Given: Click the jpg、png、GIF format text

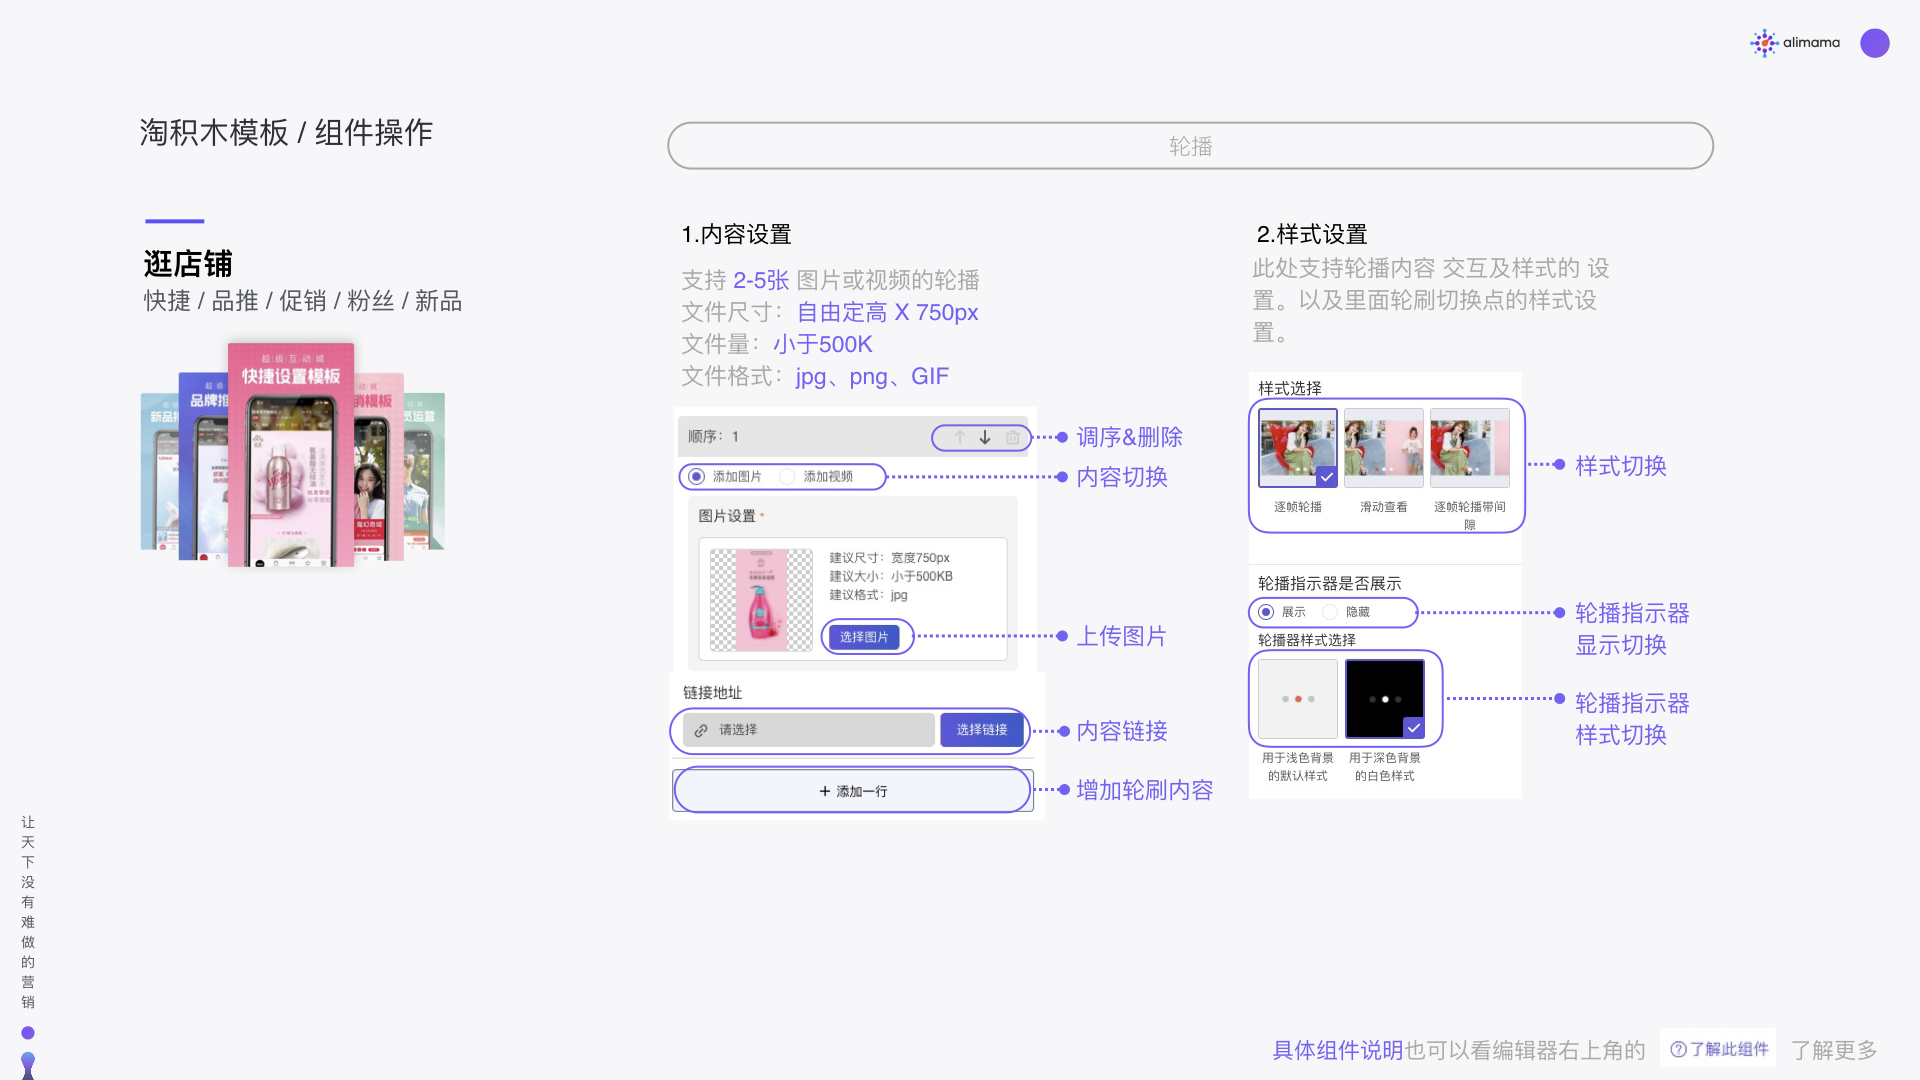Looking at the screenshot, I should click(x=872, y=376).
